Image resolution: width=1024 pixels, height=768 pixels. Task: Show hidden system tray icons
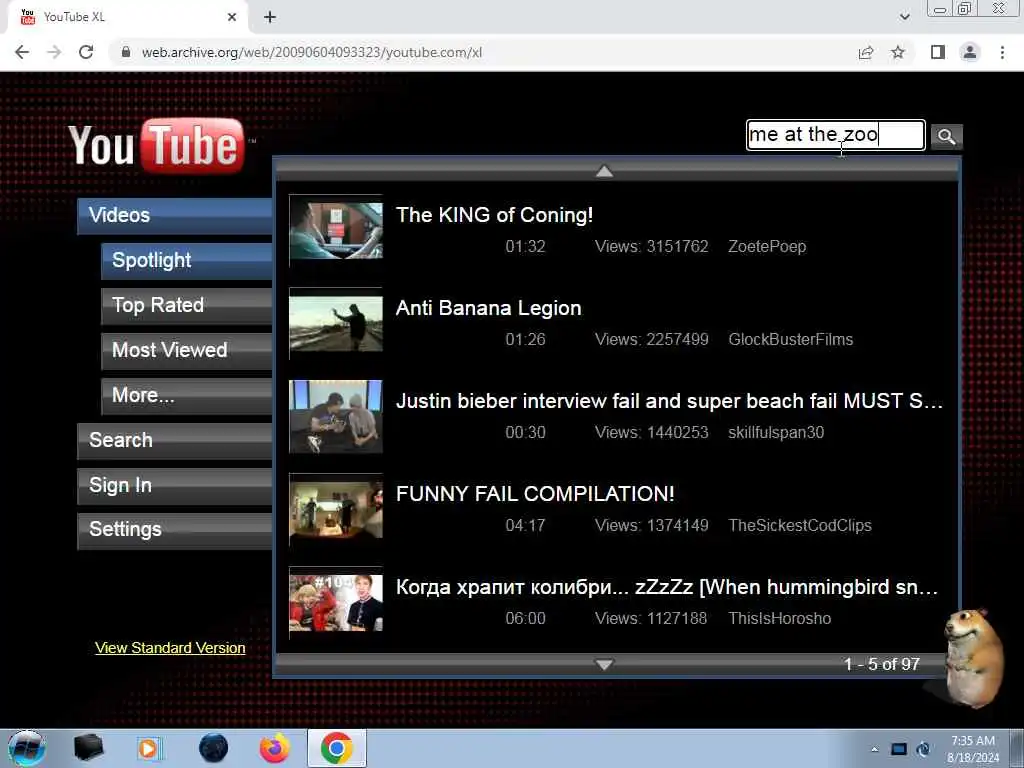874,749
